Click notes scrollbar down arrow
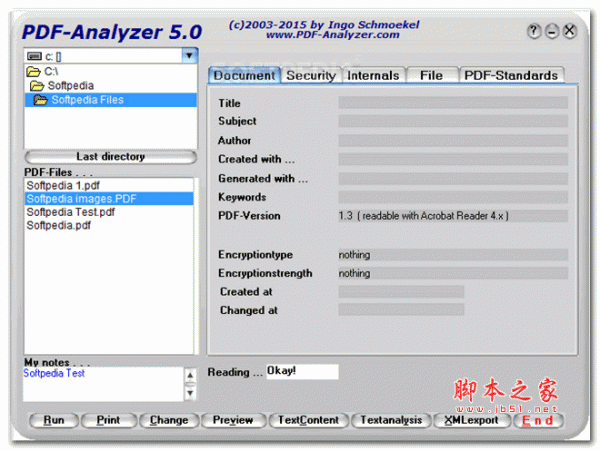 (x=190, y=394)
